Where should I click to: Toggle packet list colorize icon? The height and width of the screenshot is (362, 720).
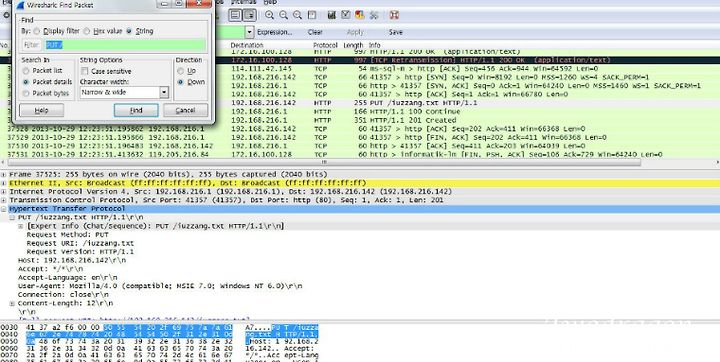(x=236, y=15)
